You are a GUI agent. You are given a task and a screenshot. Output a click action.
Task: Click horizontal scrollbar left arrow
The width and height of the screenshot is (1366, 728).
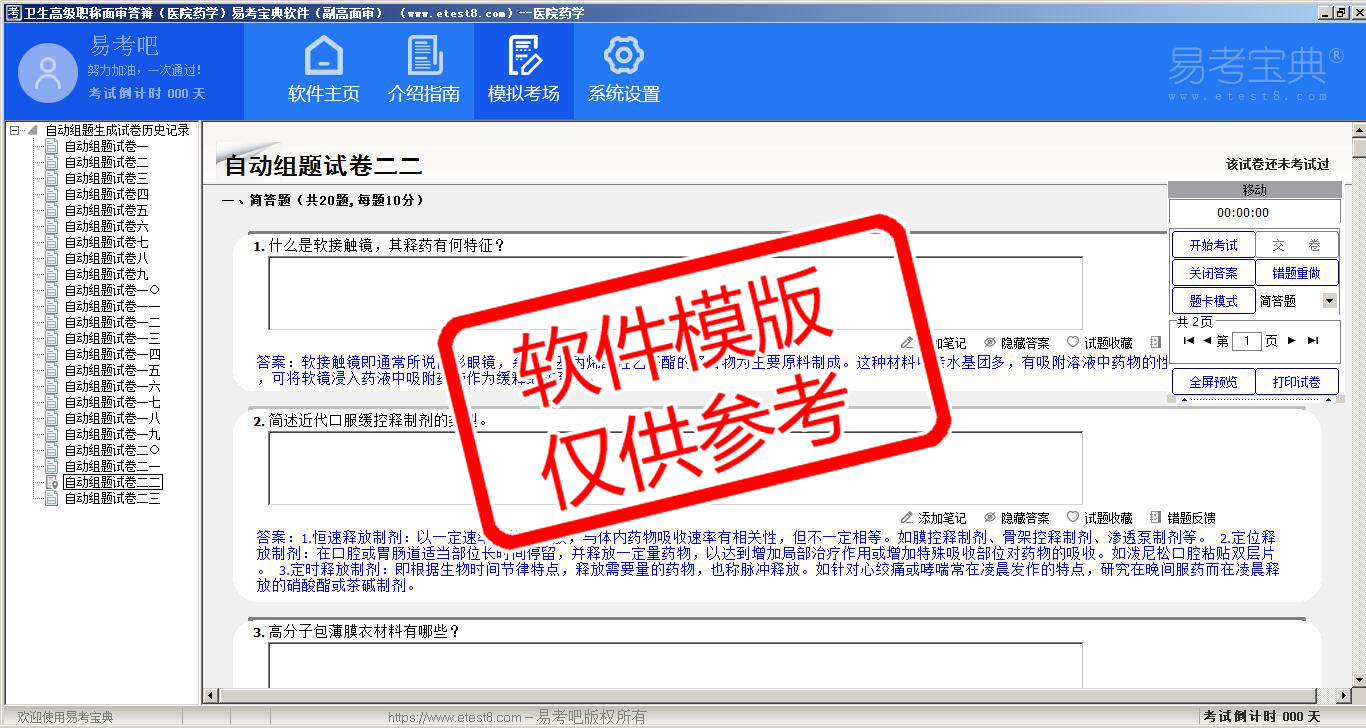pos(209,696)
